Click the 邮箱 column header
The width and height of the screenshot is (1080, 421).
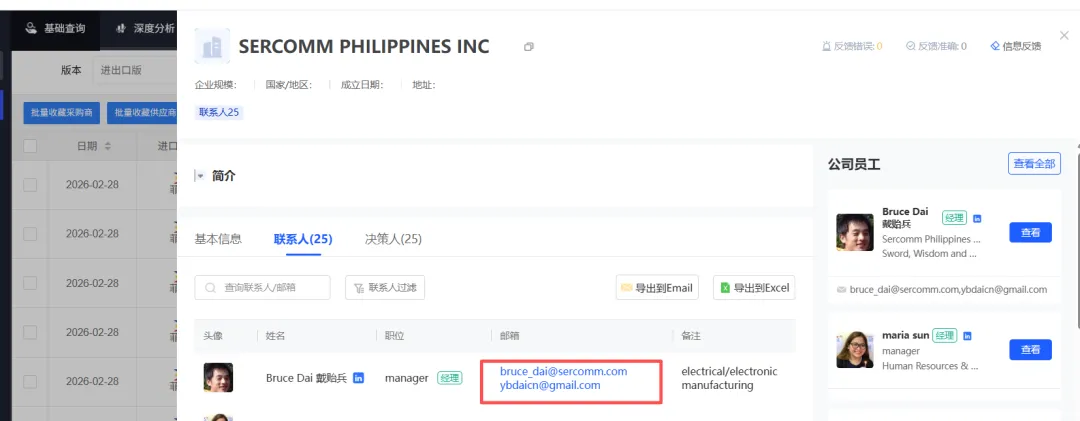(510, 336)
